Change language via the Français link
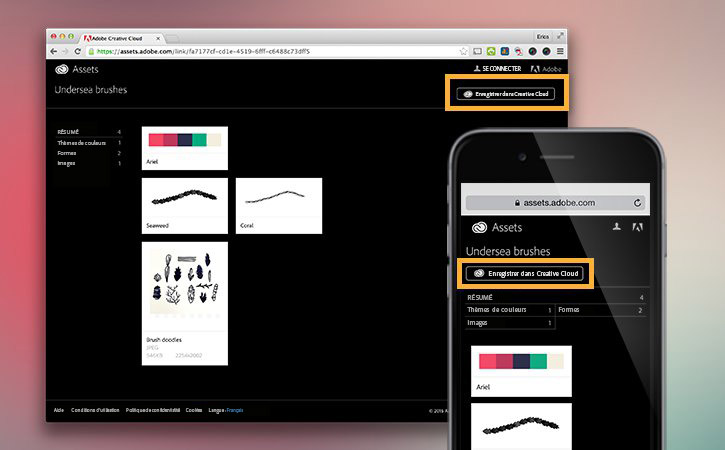Screen dimensions: 725x450 [235, 410]
